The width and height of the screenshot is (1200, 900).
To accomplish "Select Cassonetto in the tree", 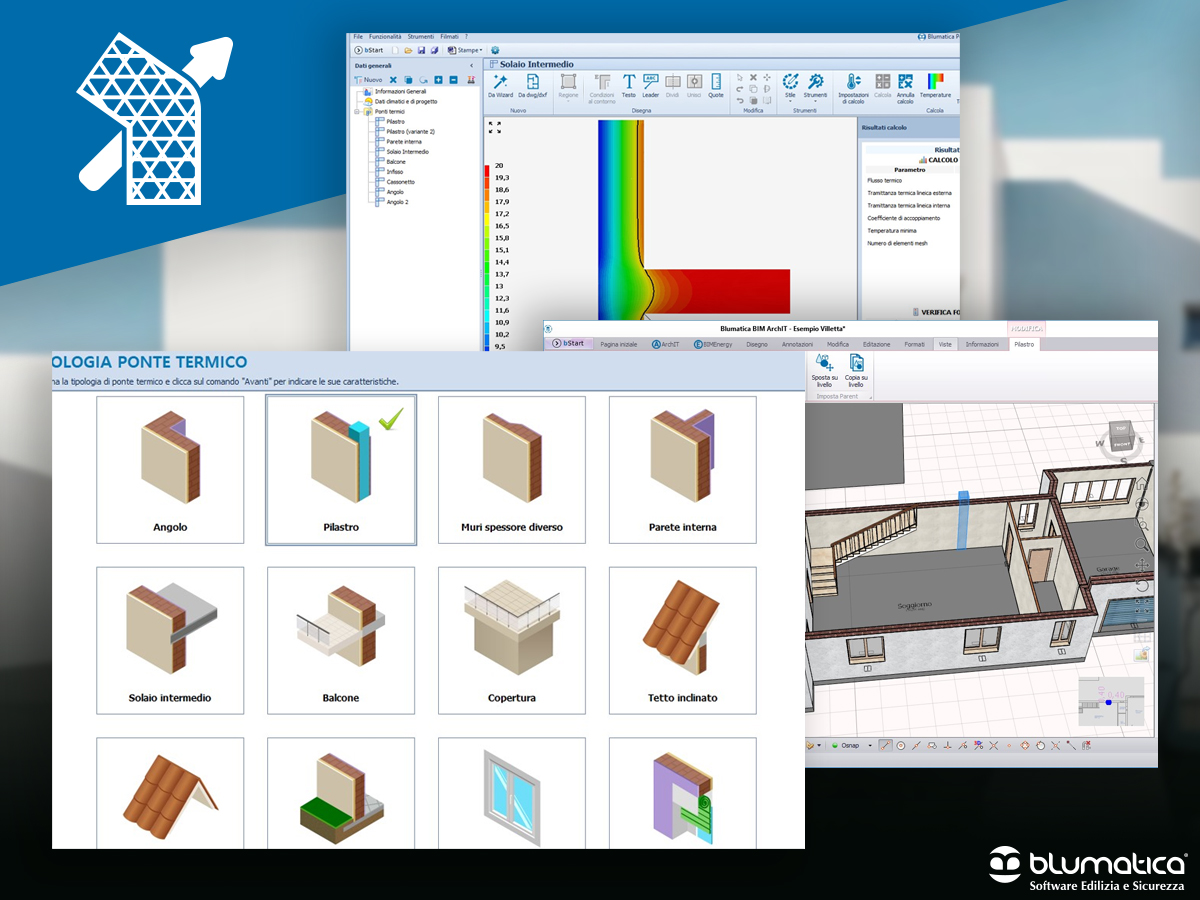I will point(400,182).
